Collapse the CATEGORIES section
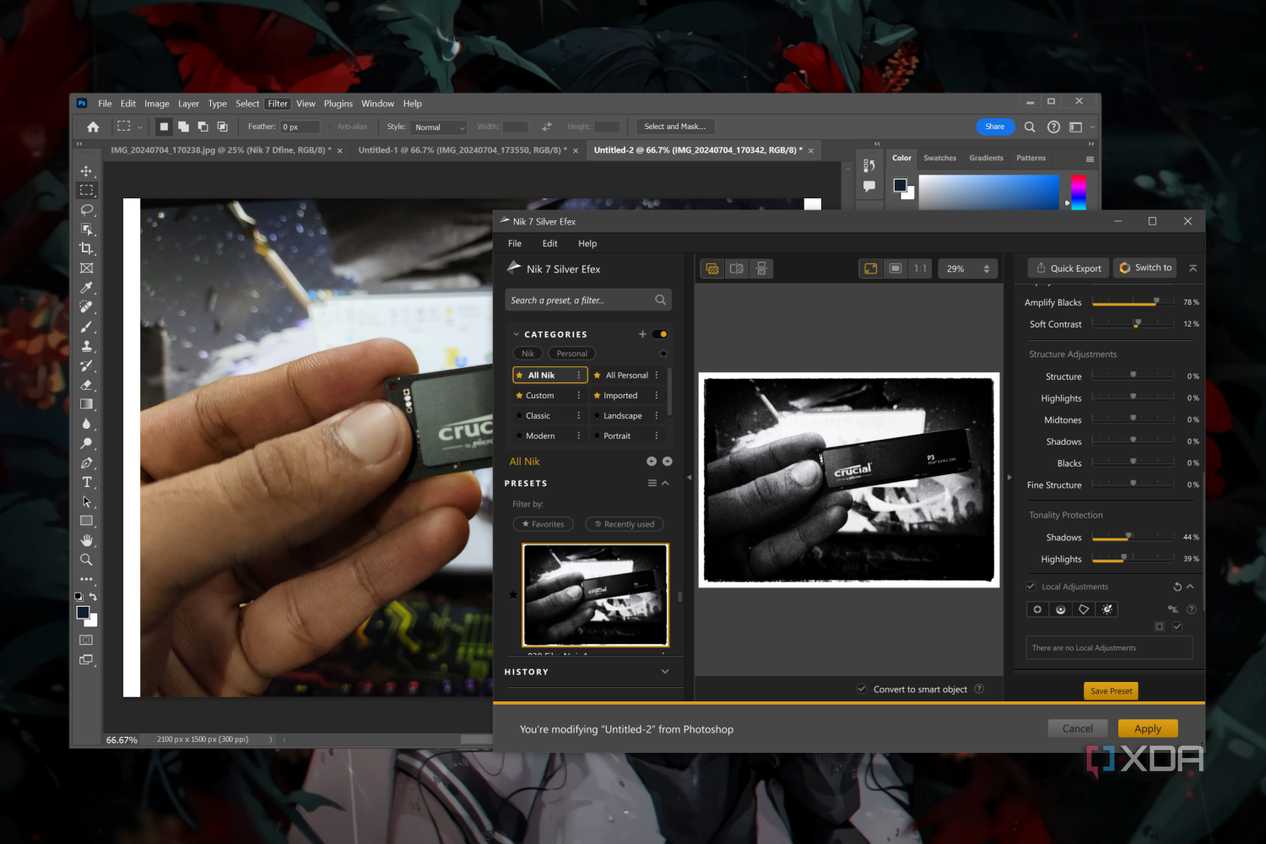Viewport: 1266px width, 844px height. 516,334
